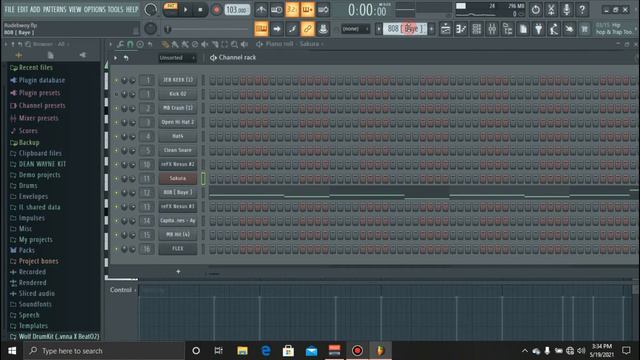
Task: Click the song position slider
Action: 208,29
